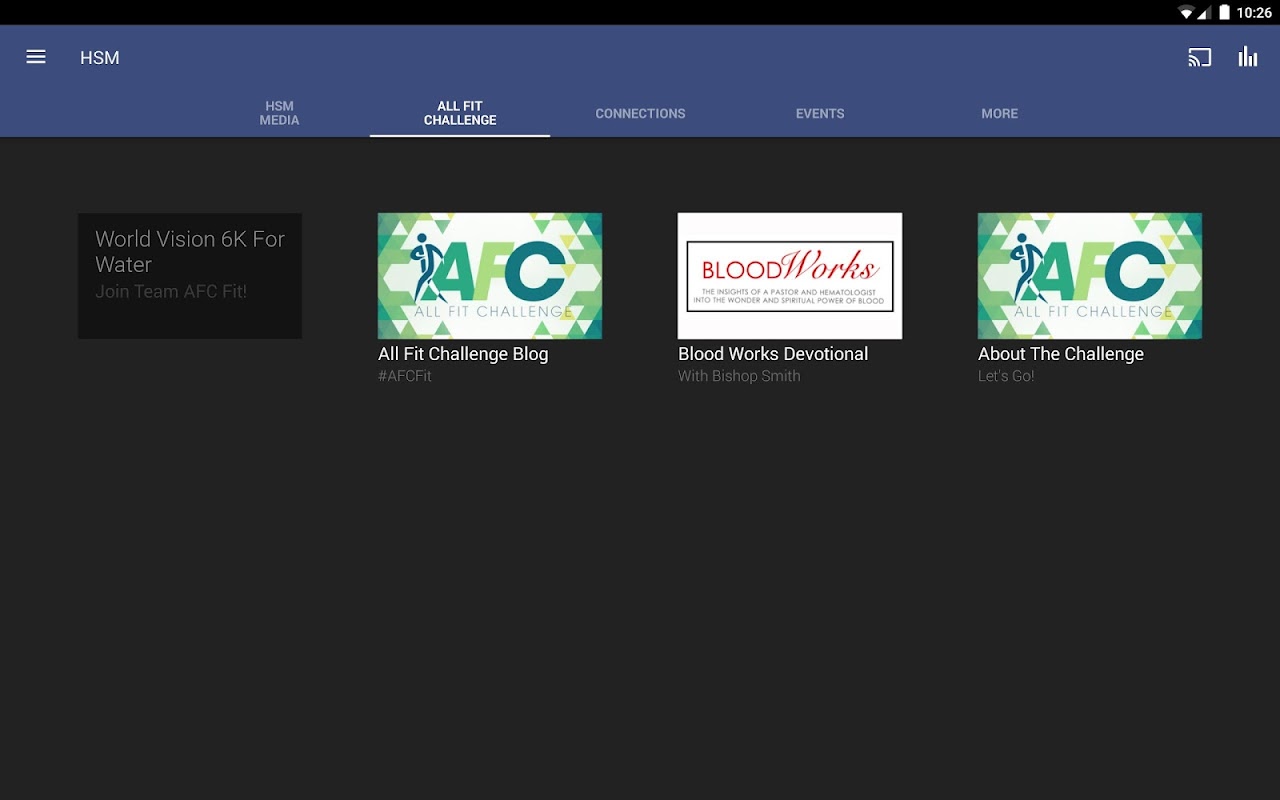
Task: Check the Wi-Fi status icon
Action: (x=1187, y=13)
